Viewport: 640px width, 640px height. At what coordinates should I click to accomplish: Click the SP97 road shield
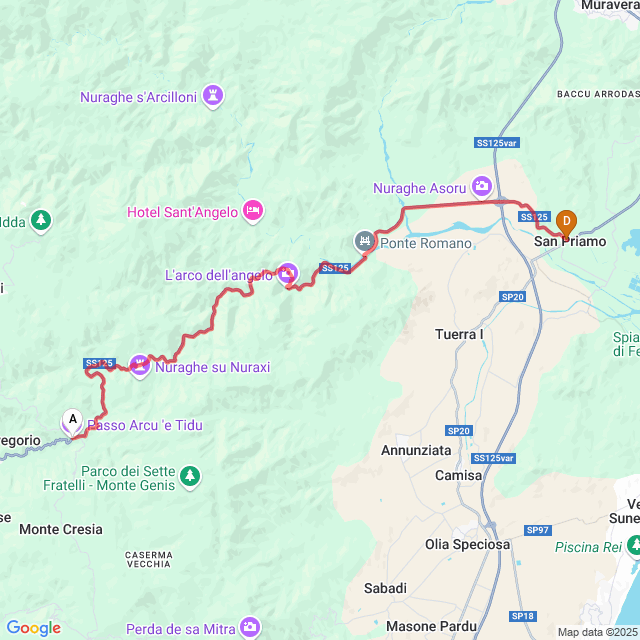538,530
